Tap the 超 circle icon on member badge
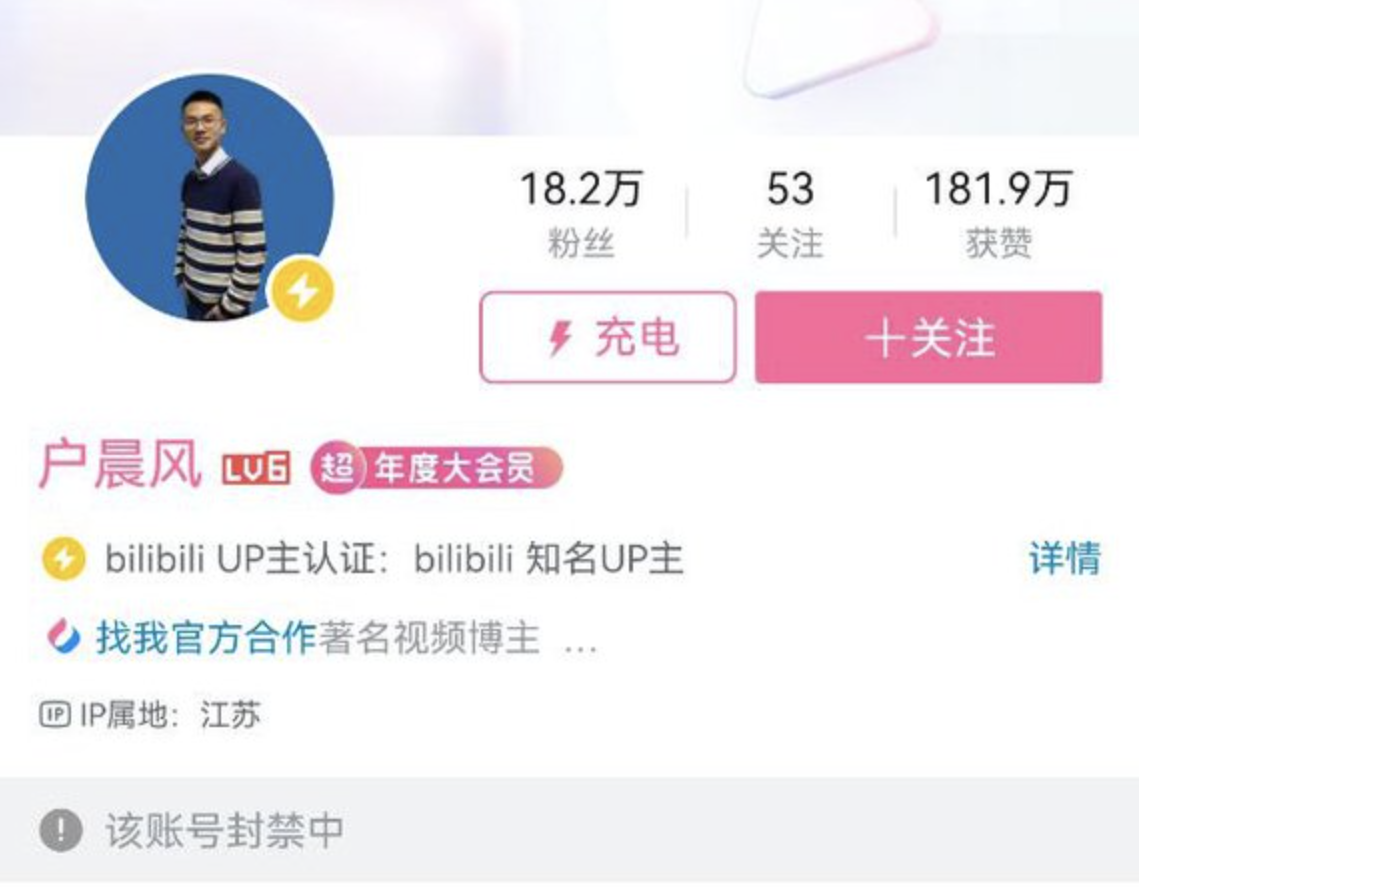Screen dimensions: 1388x894 coord(336,467)
